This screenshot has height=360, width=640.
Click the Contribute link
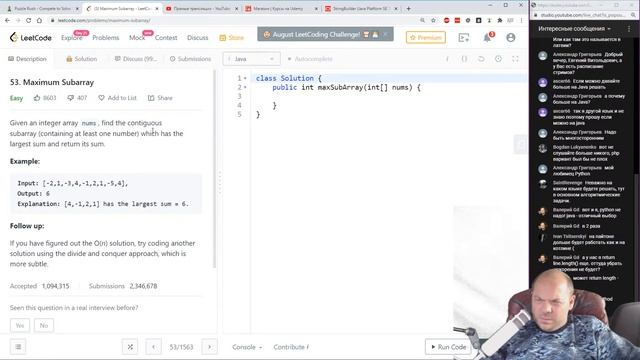pyautogui.click(x=291, y=347)
